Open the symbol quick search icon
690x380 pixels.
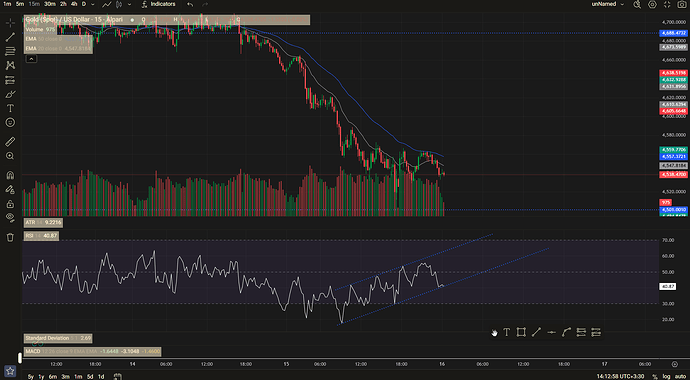[637, 4]
